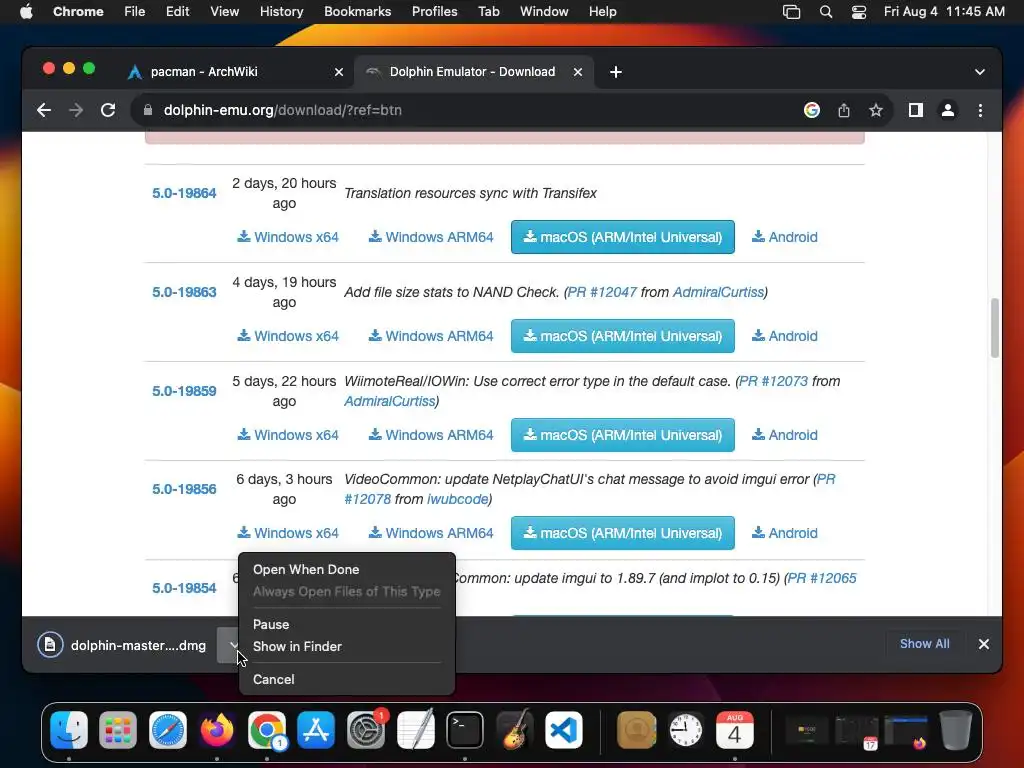Download Android build of 5.0-19859
The width and height of the screenshot is (1024, 768).
[x=785, y=435]
